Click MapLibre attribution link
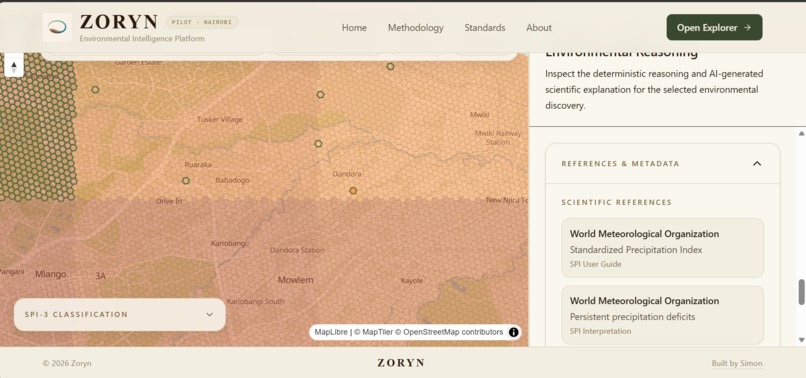 [x=331, y=332]
